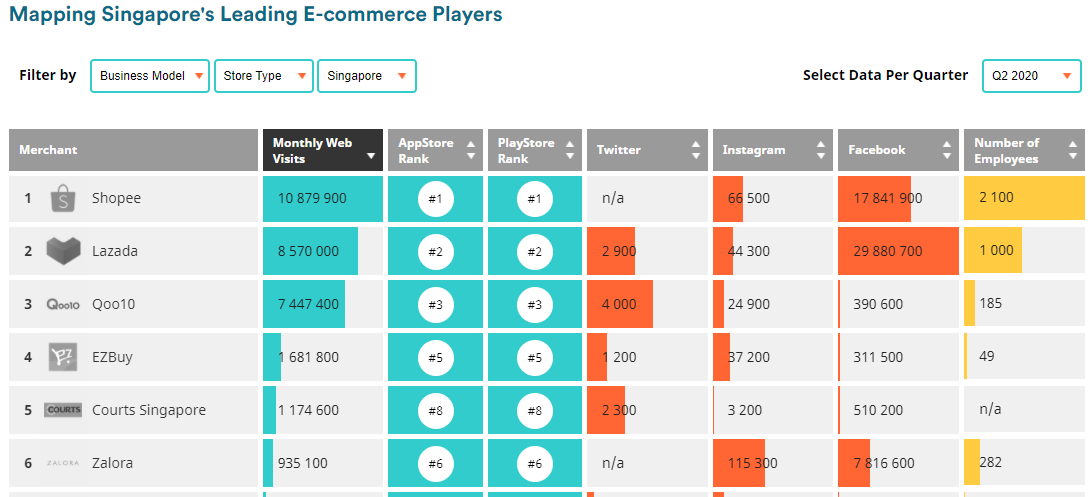
Task: Open the Singapore country dropdown
Action: click(367, 76)
